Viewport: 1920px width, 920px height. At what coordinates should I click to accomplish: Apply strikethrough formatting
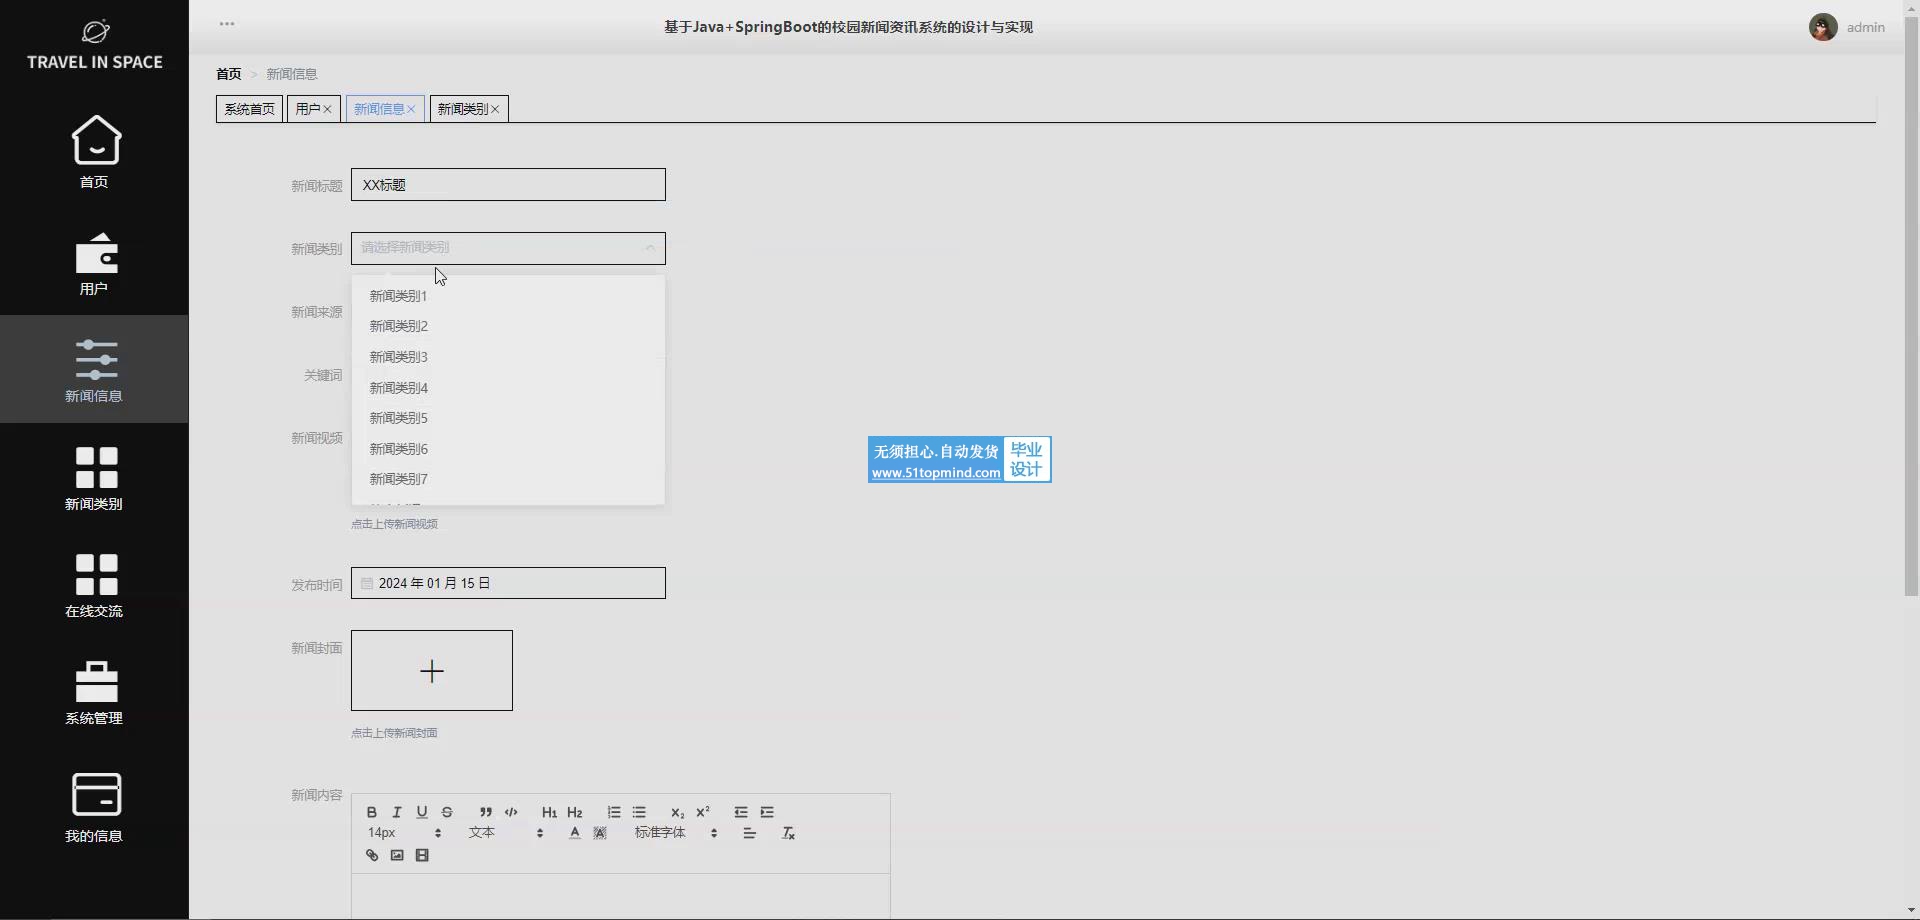coord(447,812)
